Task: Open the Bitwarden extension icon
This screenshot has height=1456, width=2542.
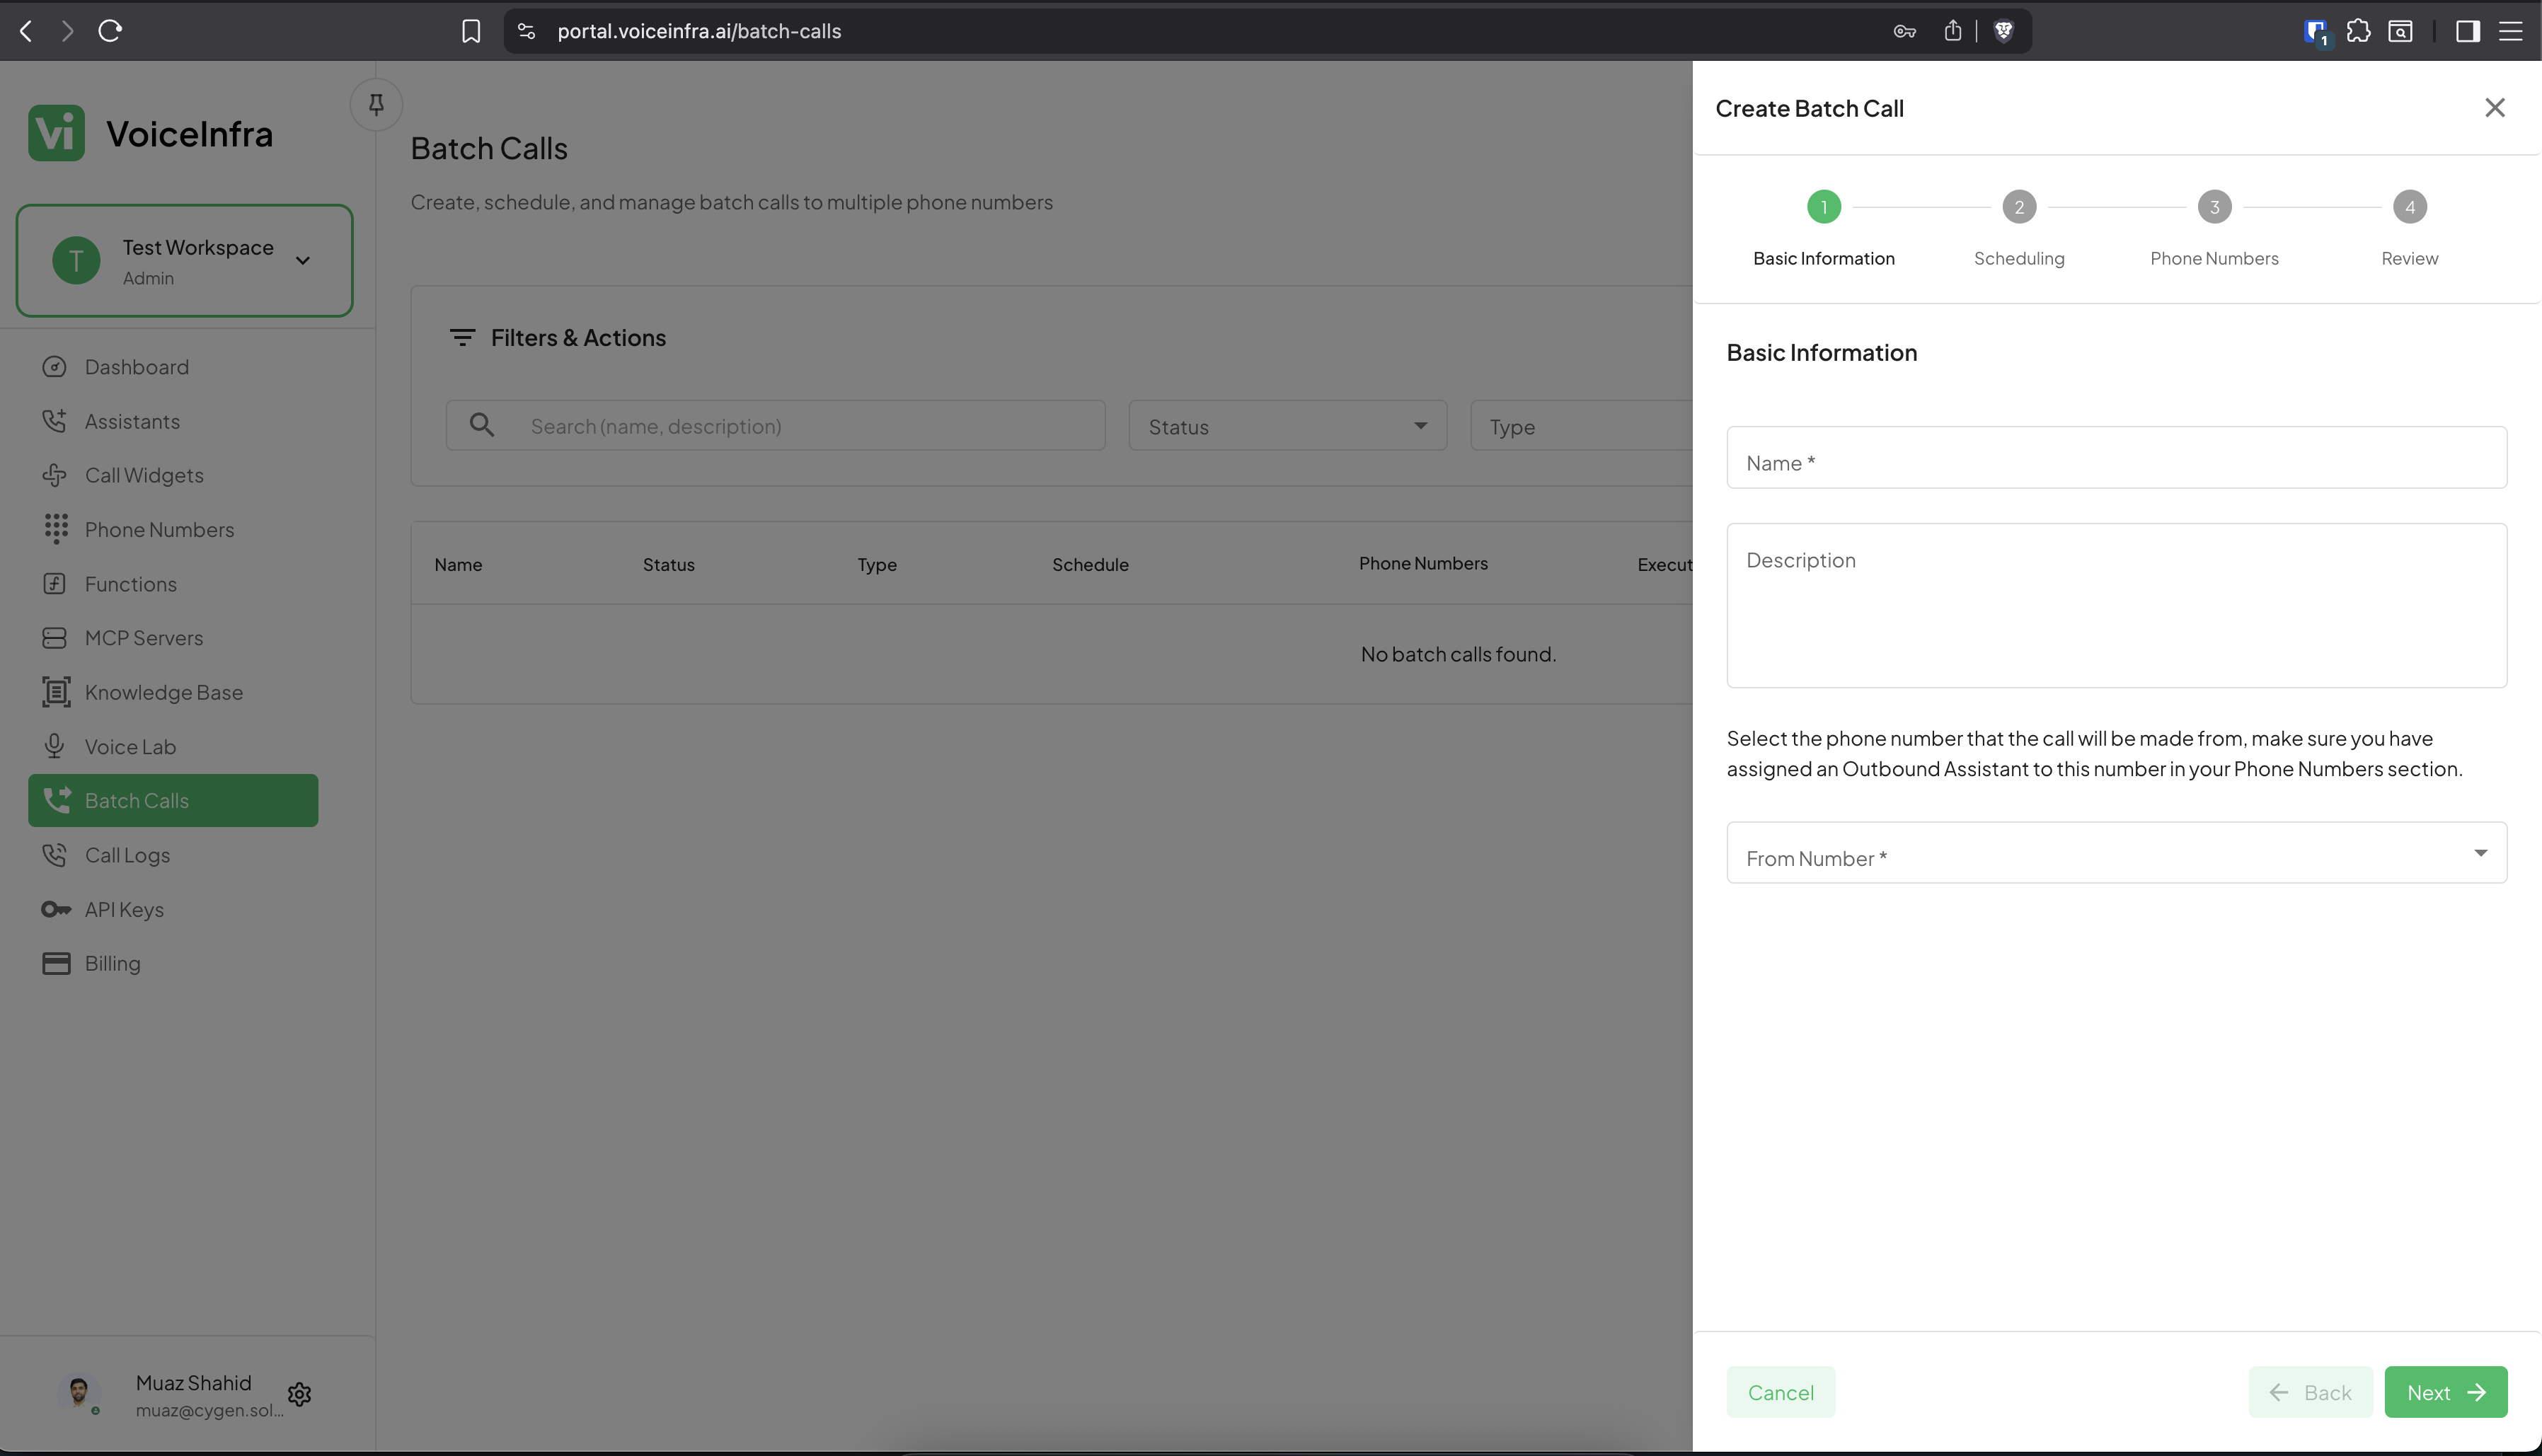Action: pyautogui.click(x=2316, y=32)
